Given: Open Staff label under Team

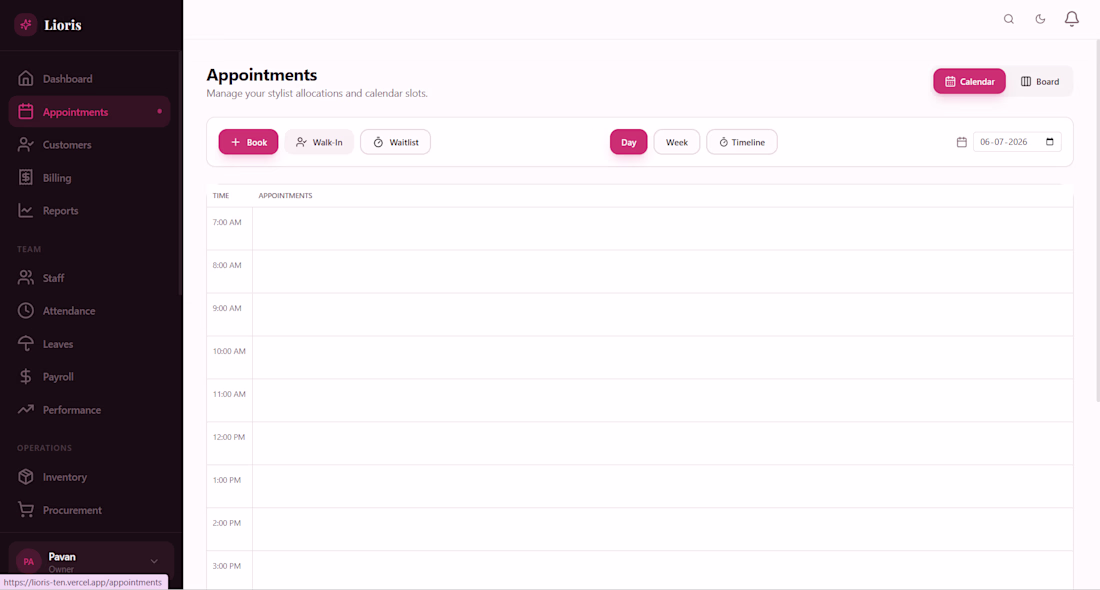Looking at the screenshot, I should pos(53,278).
